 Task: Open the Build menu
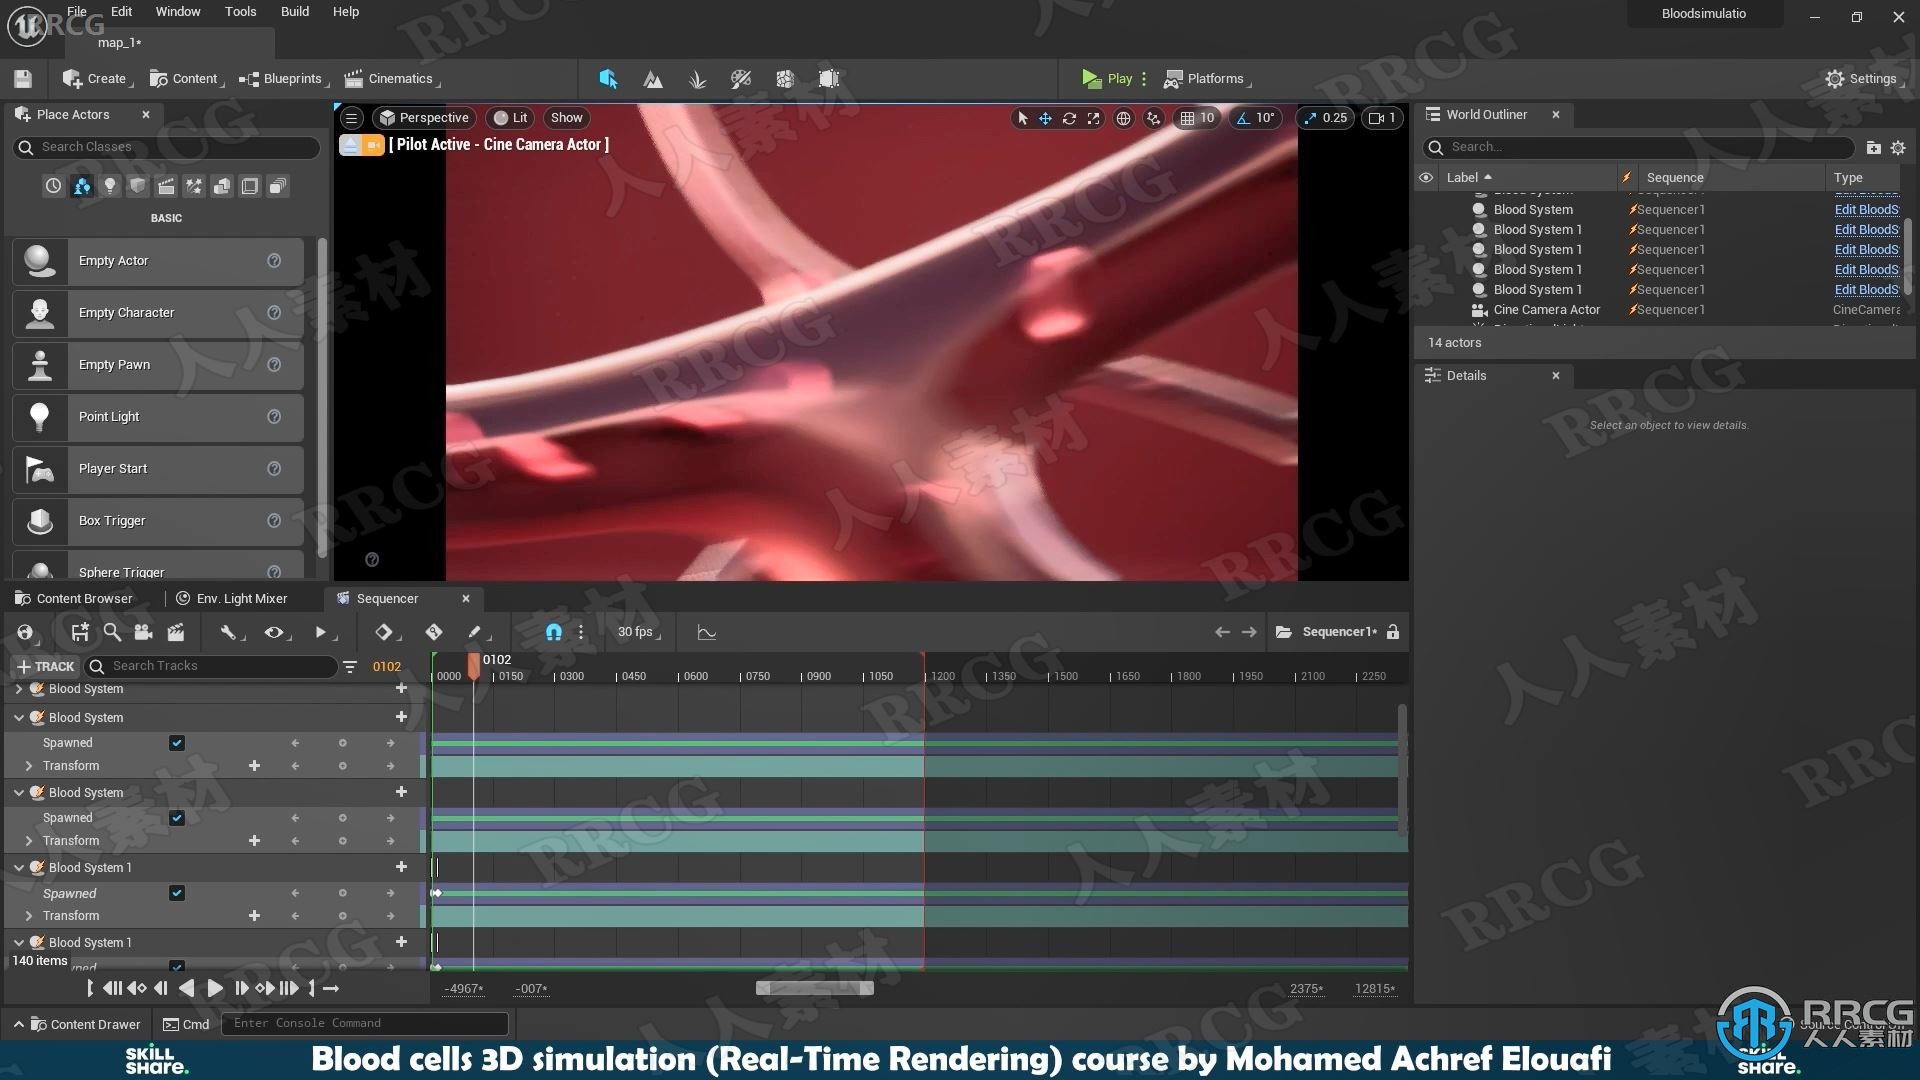(x=295, y=12)
